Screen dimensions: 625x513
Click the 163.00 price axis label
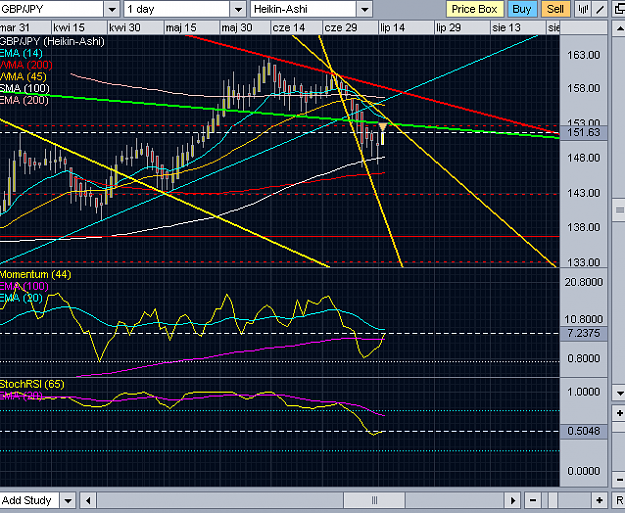coord(584,55)
